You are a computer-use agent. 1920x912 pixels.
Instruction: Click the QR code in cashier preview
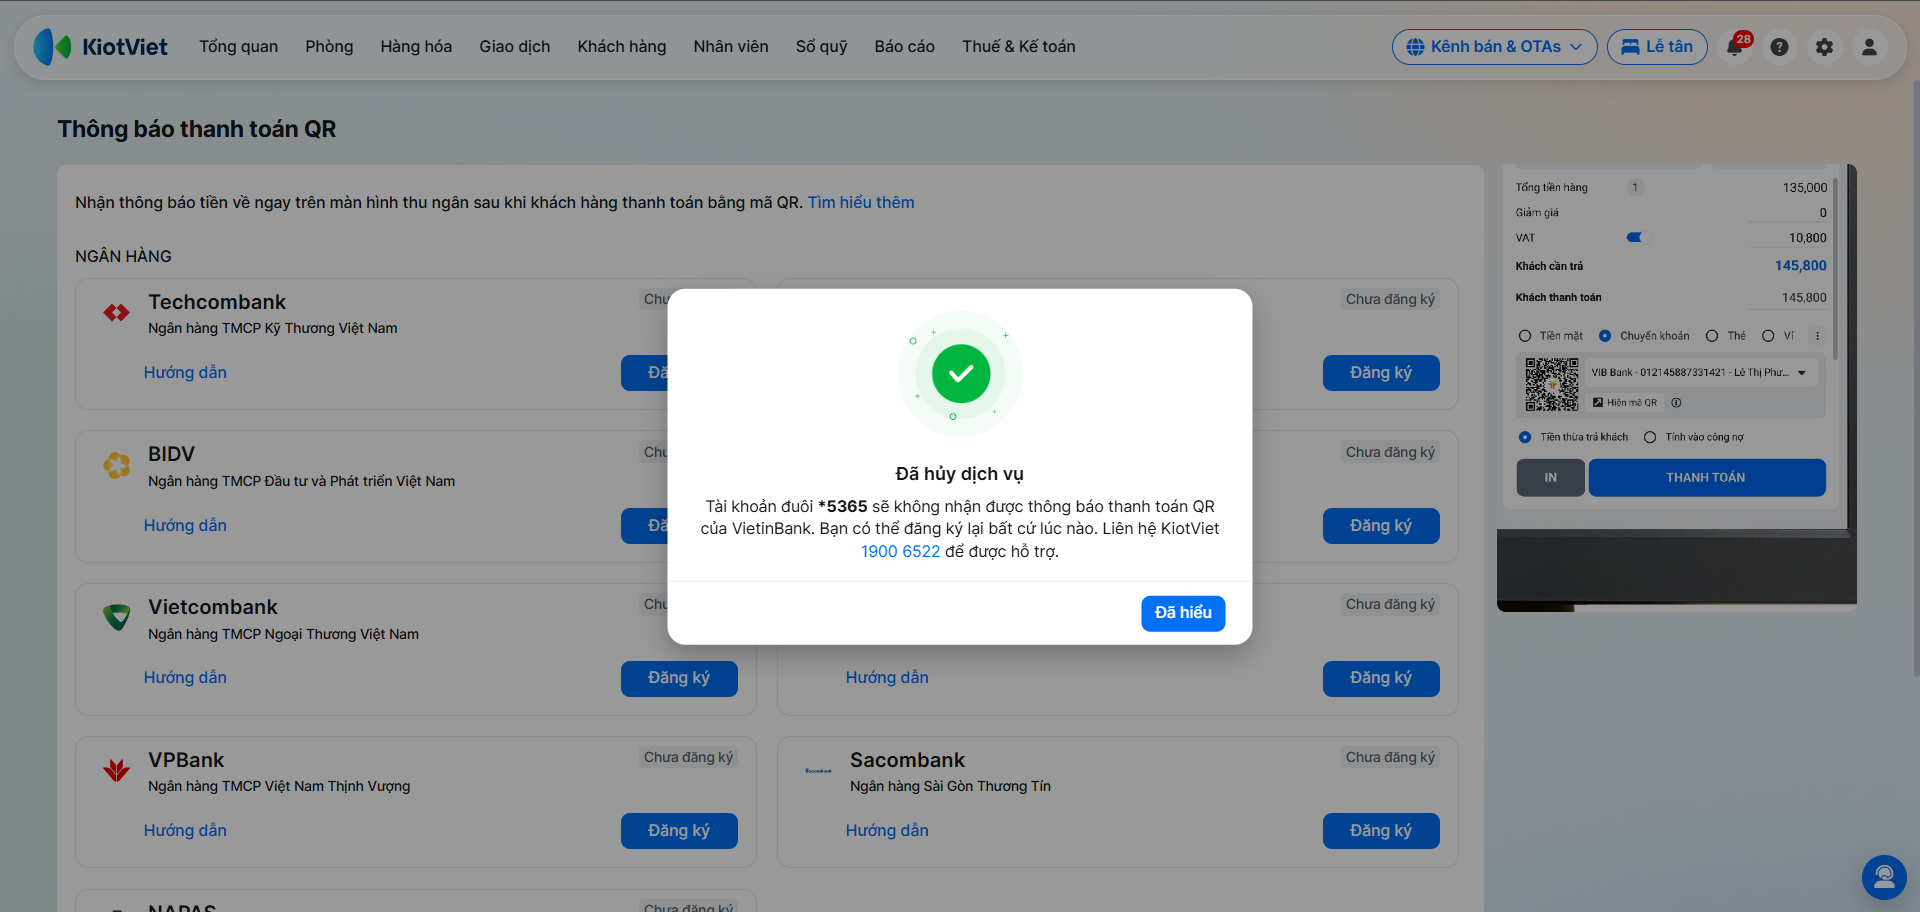coord(1551,385)
